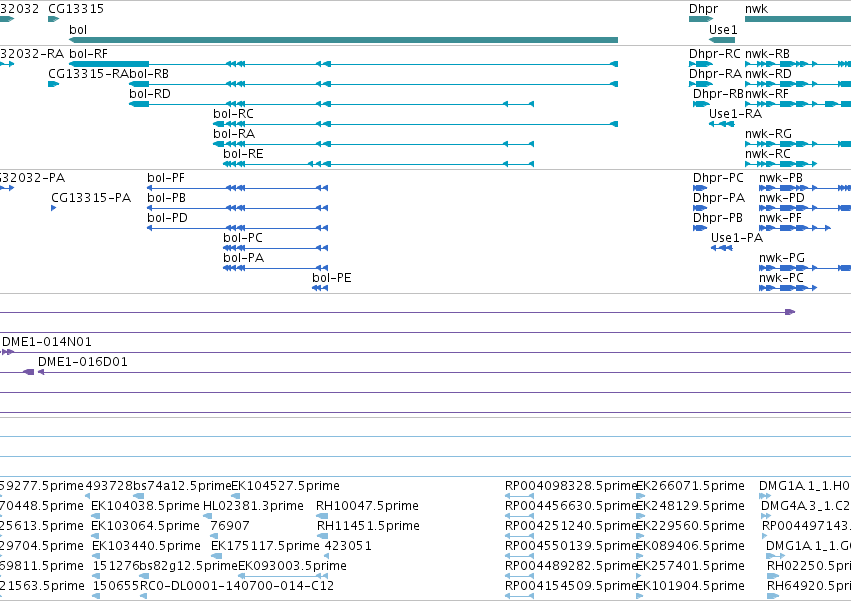Screen dimensions: 851x601
Task: Click nwk-PC protein label
Action: click(781, 279)
